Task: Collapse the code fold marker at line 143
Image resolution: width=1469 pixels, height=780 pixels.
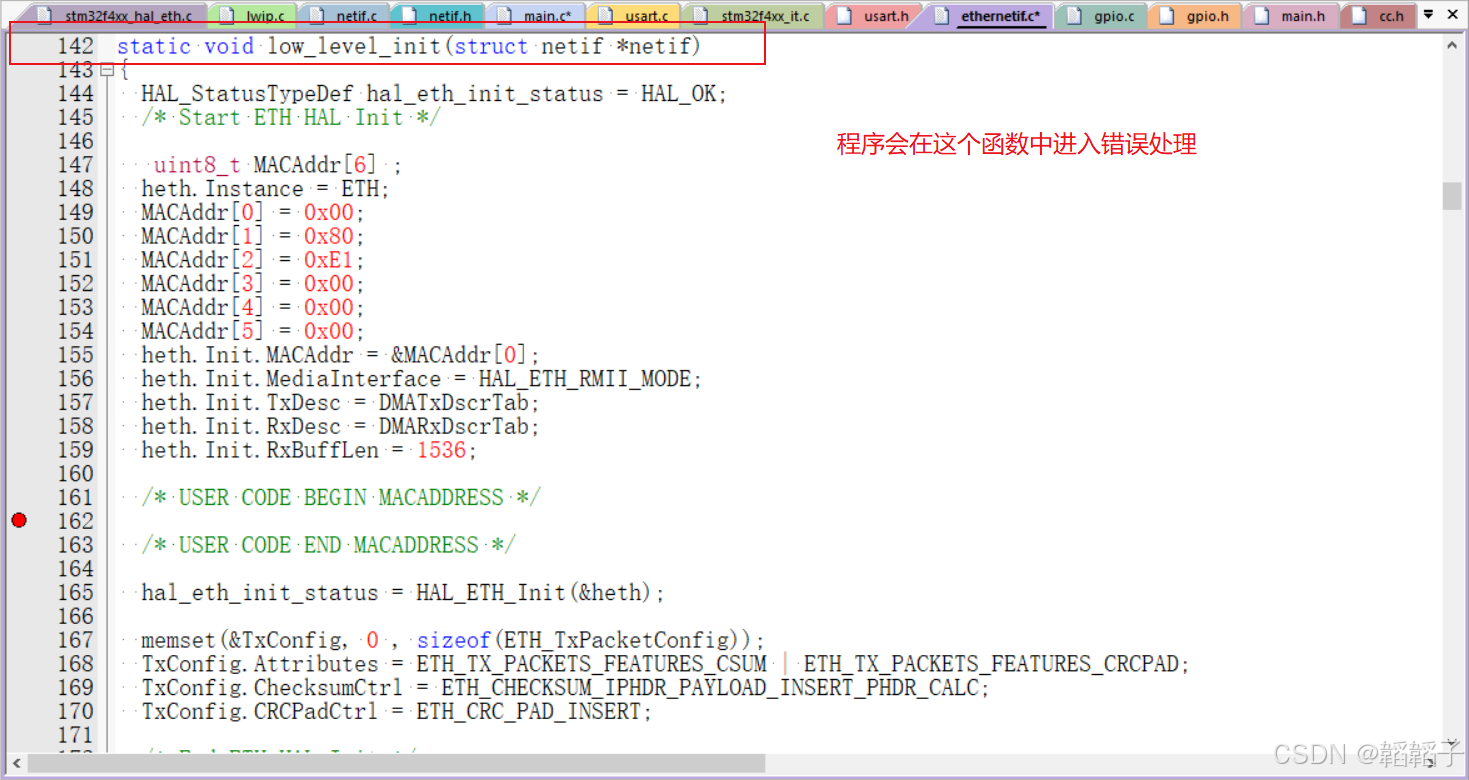Action: [x=107, y=70]
